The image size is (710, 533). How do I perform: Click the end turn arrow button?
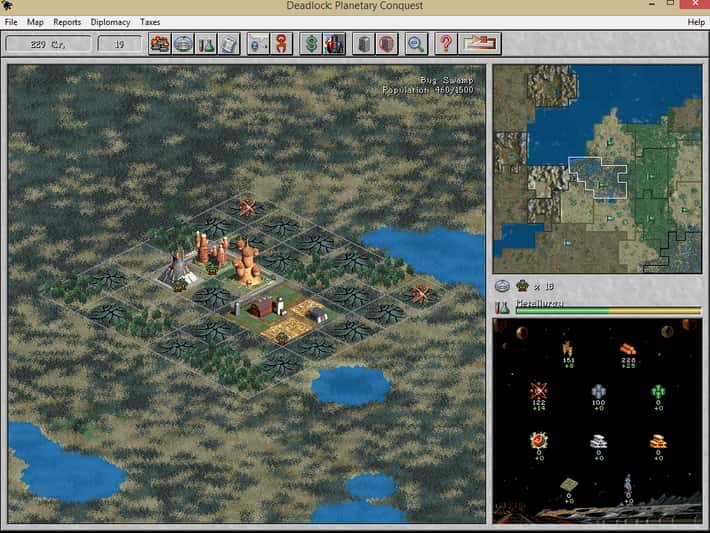[x=480, y=44]
